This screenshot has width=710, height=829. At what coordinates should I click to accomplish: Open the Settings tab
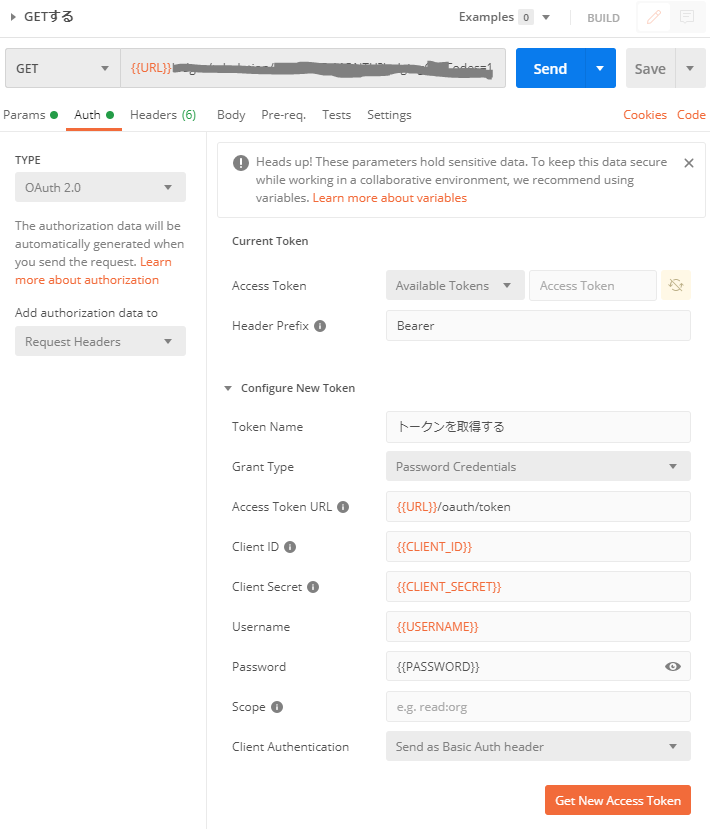click(389, 115)
